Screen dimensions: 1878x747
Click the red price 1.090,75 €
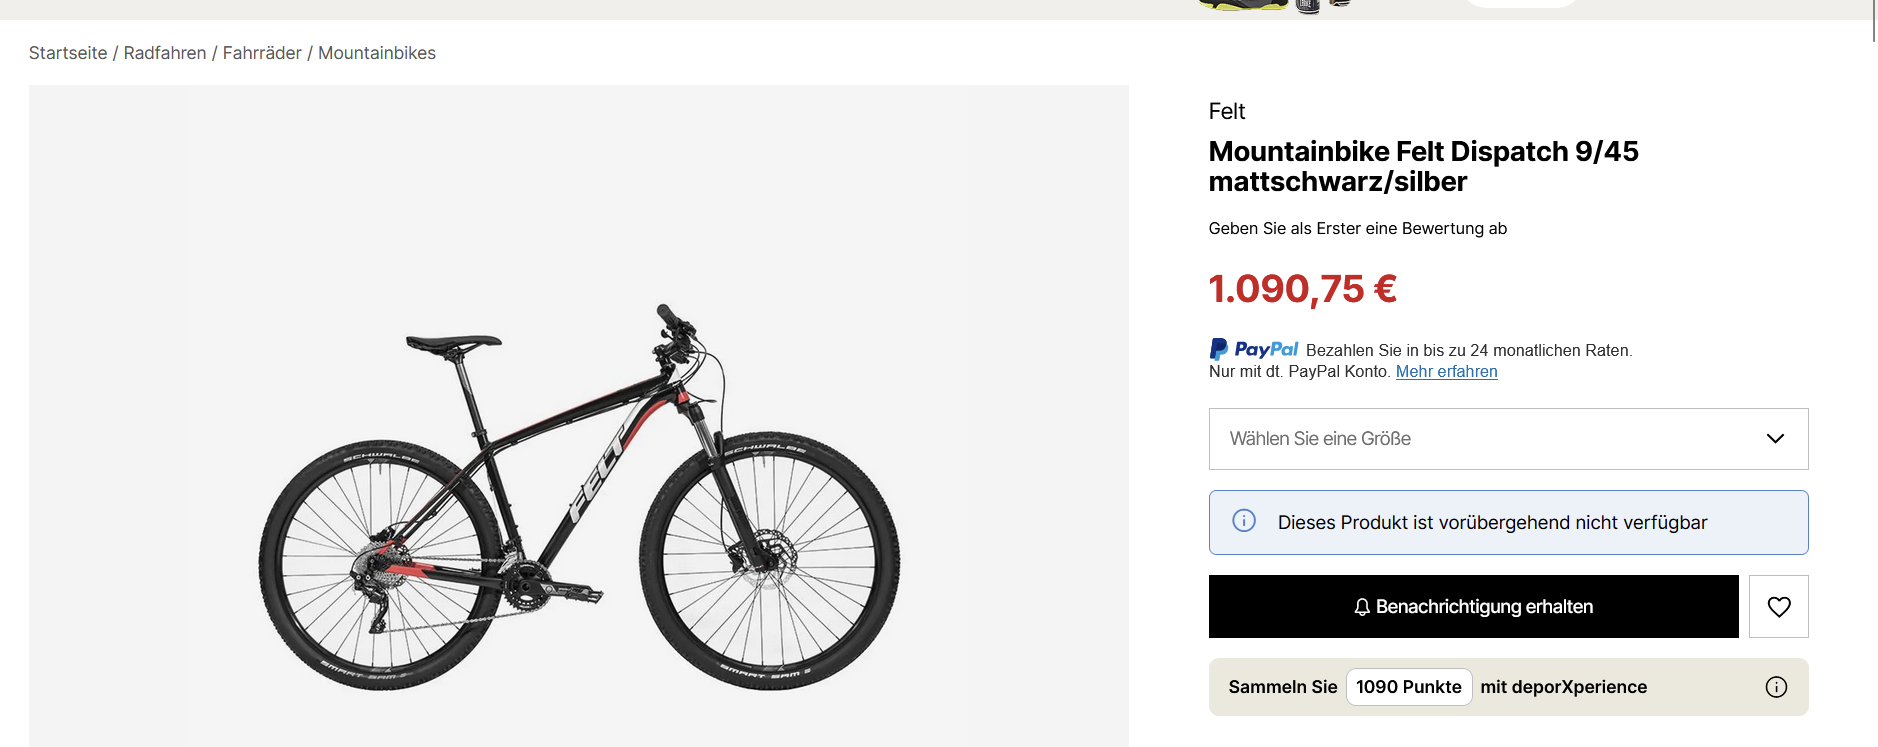tap(1302, 289)
